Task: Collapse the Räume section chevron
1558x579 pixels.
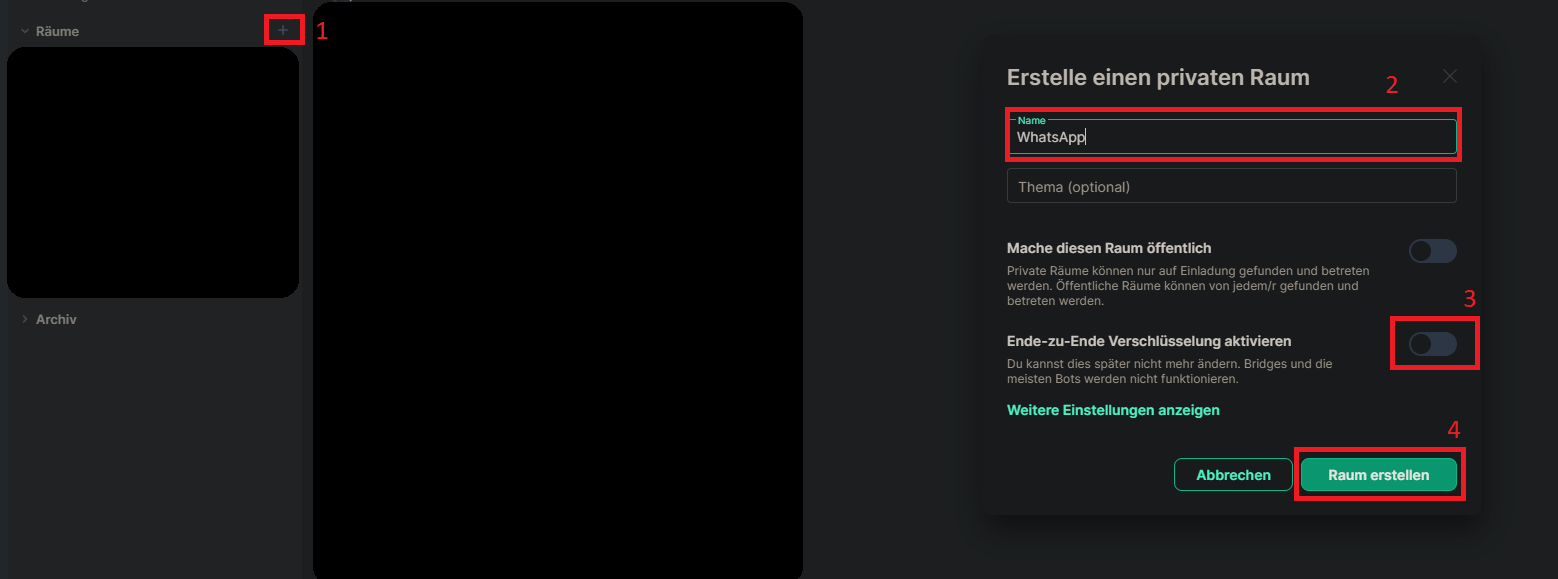Action: pyautogui.click(x=25, y=31)
